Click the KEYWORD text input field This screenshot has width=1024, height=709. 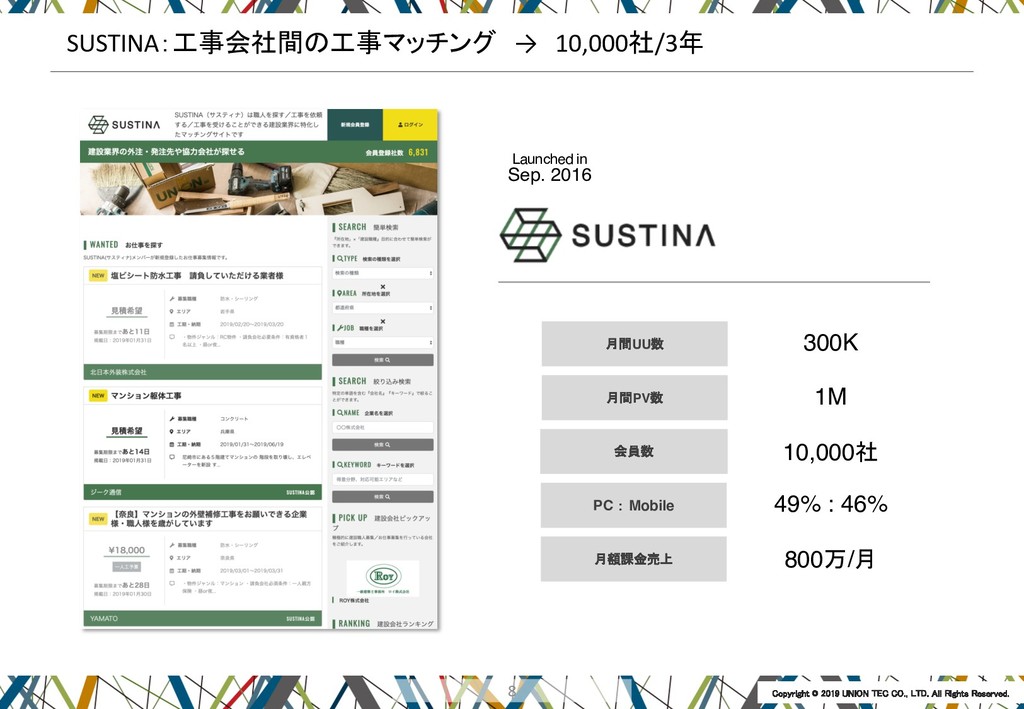383,479
